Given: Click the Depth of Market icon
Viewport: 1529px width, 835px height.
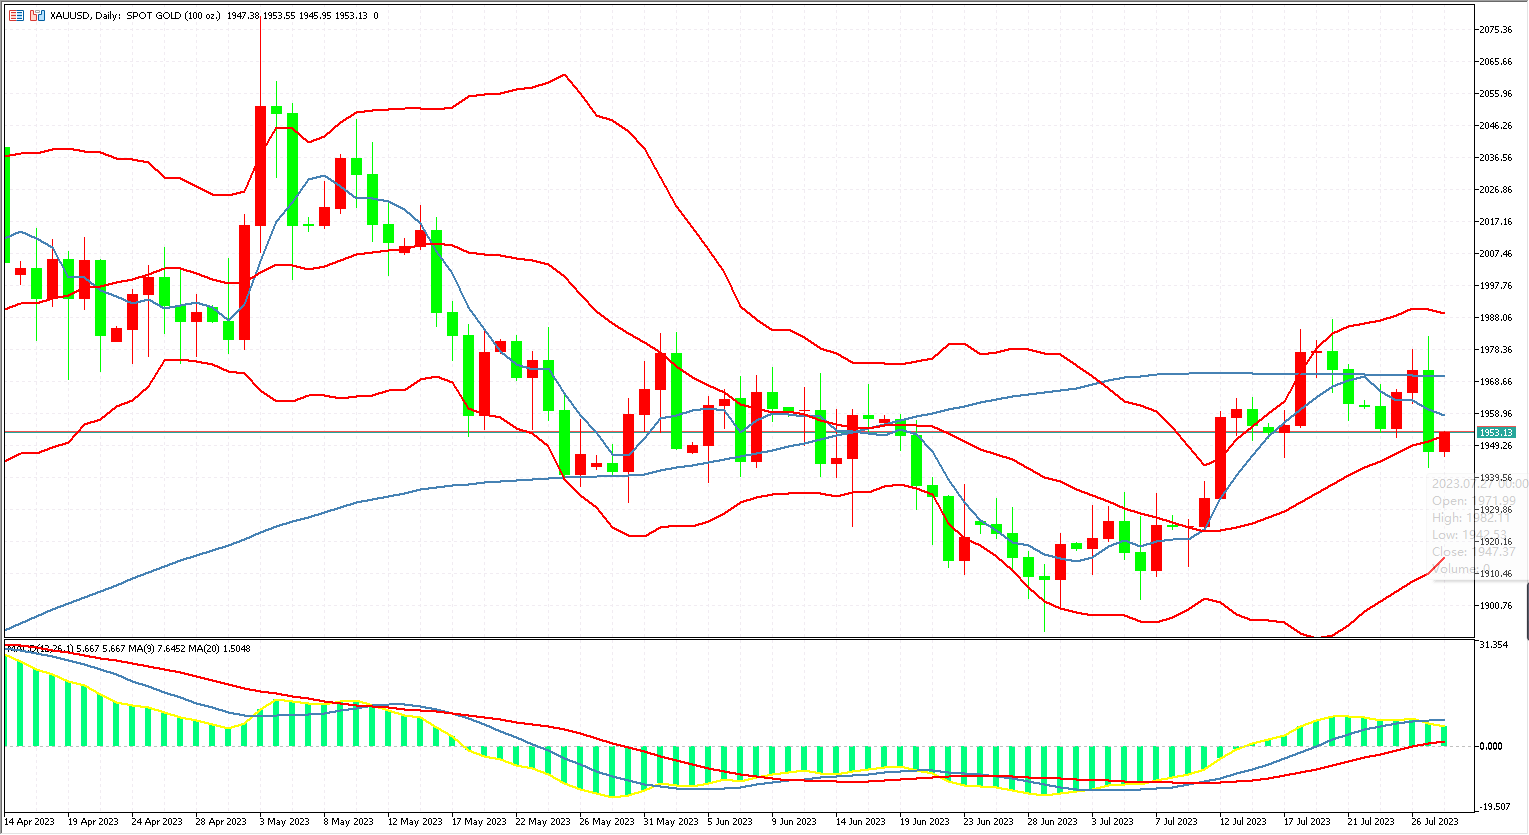Looking at the screenshot, I should 37,16.
